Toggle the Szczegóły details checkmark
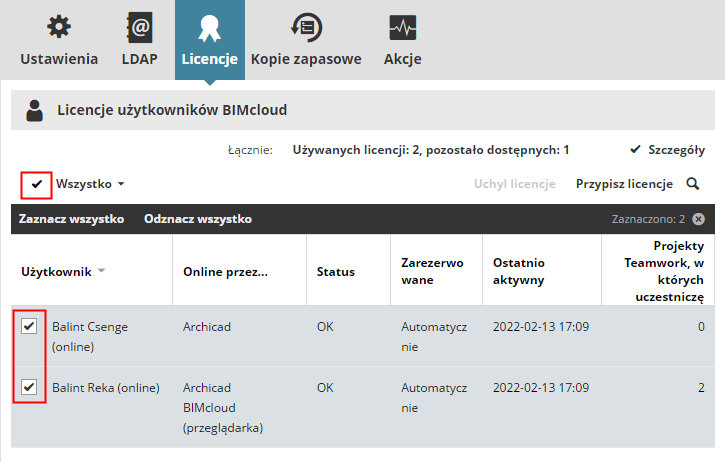 (634, 150)
